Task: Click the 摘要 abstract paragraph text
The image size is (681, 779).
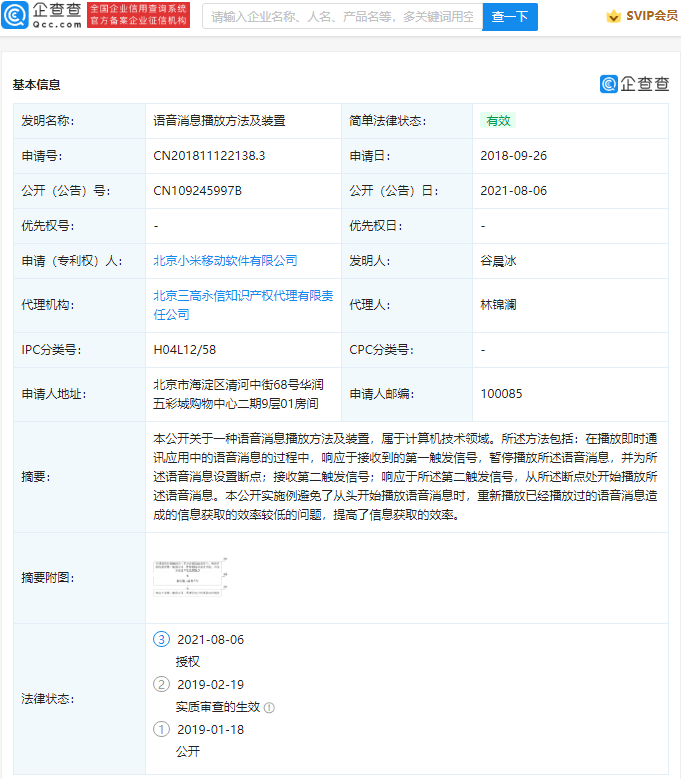Action: (405, 476)
